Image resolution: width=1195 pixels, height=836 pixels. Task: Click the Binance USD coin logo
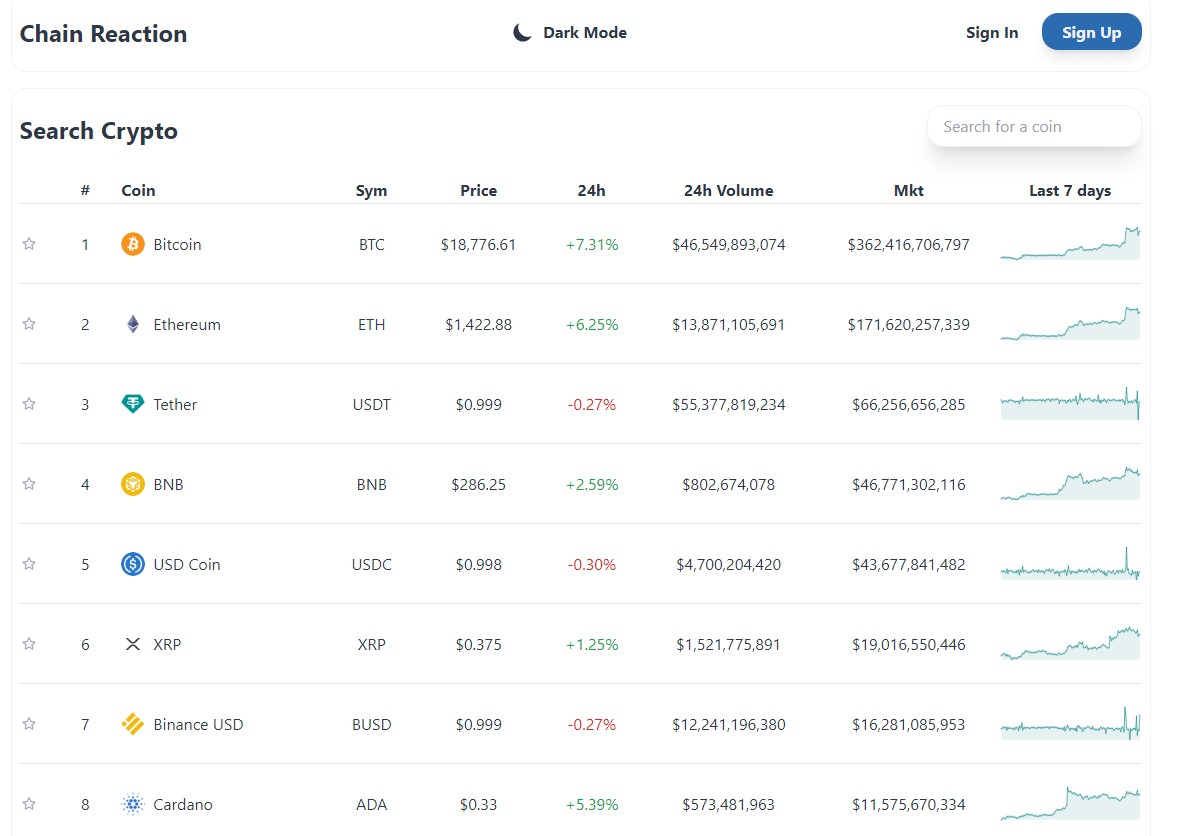click(131, 724)
